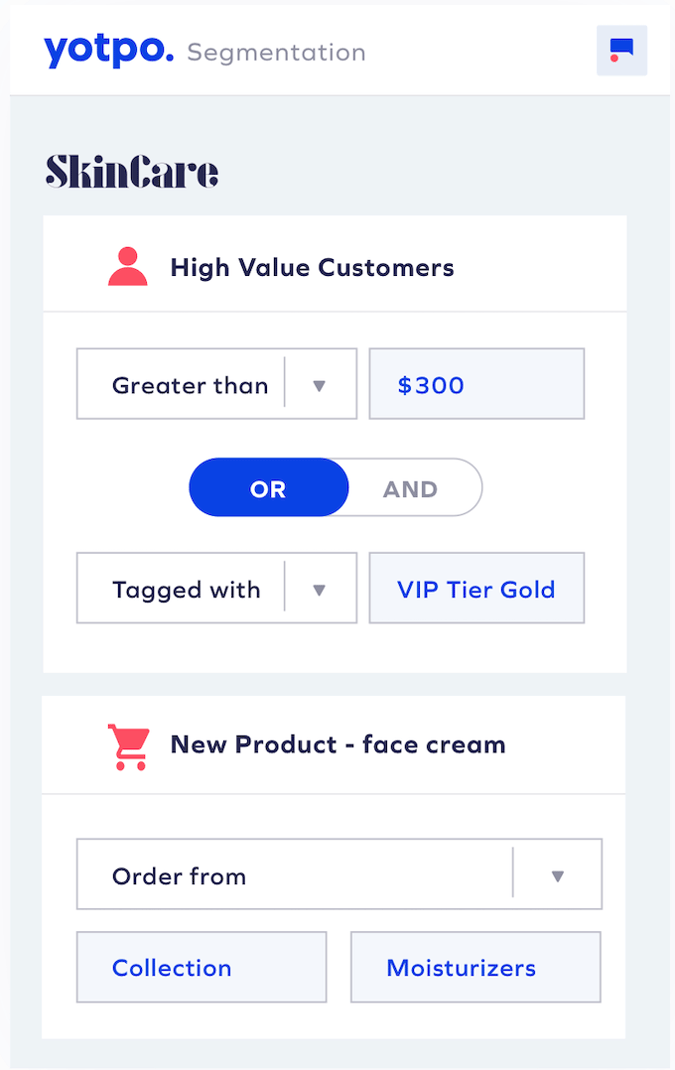The height and width of the screenshot is (1070, 675).
Task: Select the New Product - face cream header
Action: pos(338,745)
